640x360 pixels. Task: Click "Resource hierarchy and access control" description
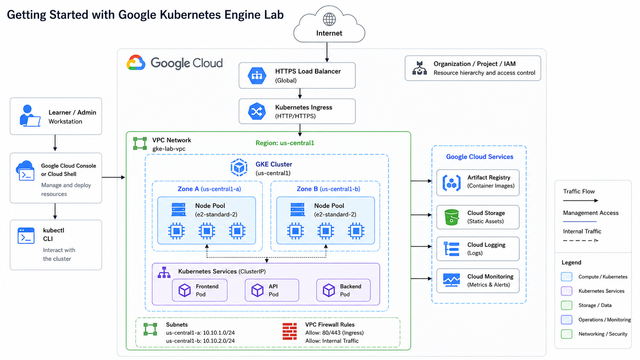tap(484, 73)
